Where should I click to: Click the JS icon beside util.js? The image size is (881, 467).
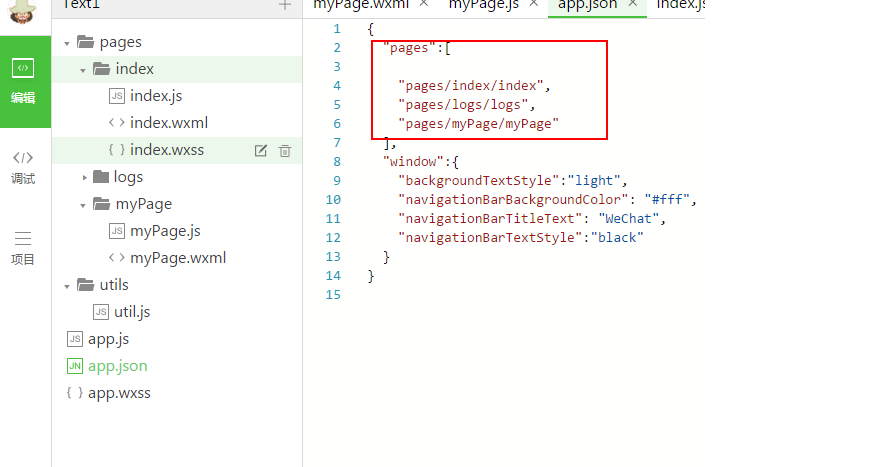click(101, 312)
